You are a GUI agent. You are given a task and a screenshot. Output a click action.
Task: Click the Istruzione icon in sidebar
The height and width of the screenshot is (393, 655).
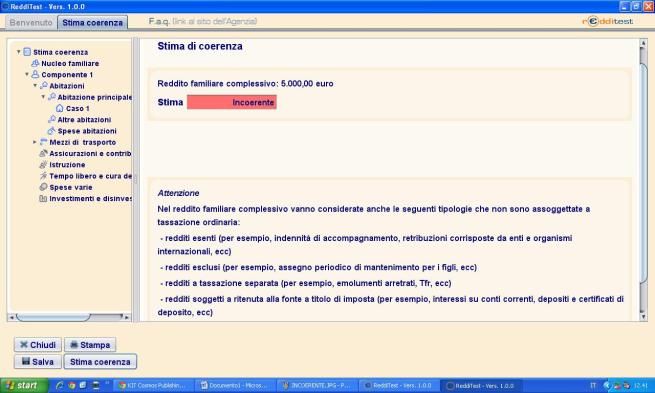pyautogui.click(x=43, y=165)
